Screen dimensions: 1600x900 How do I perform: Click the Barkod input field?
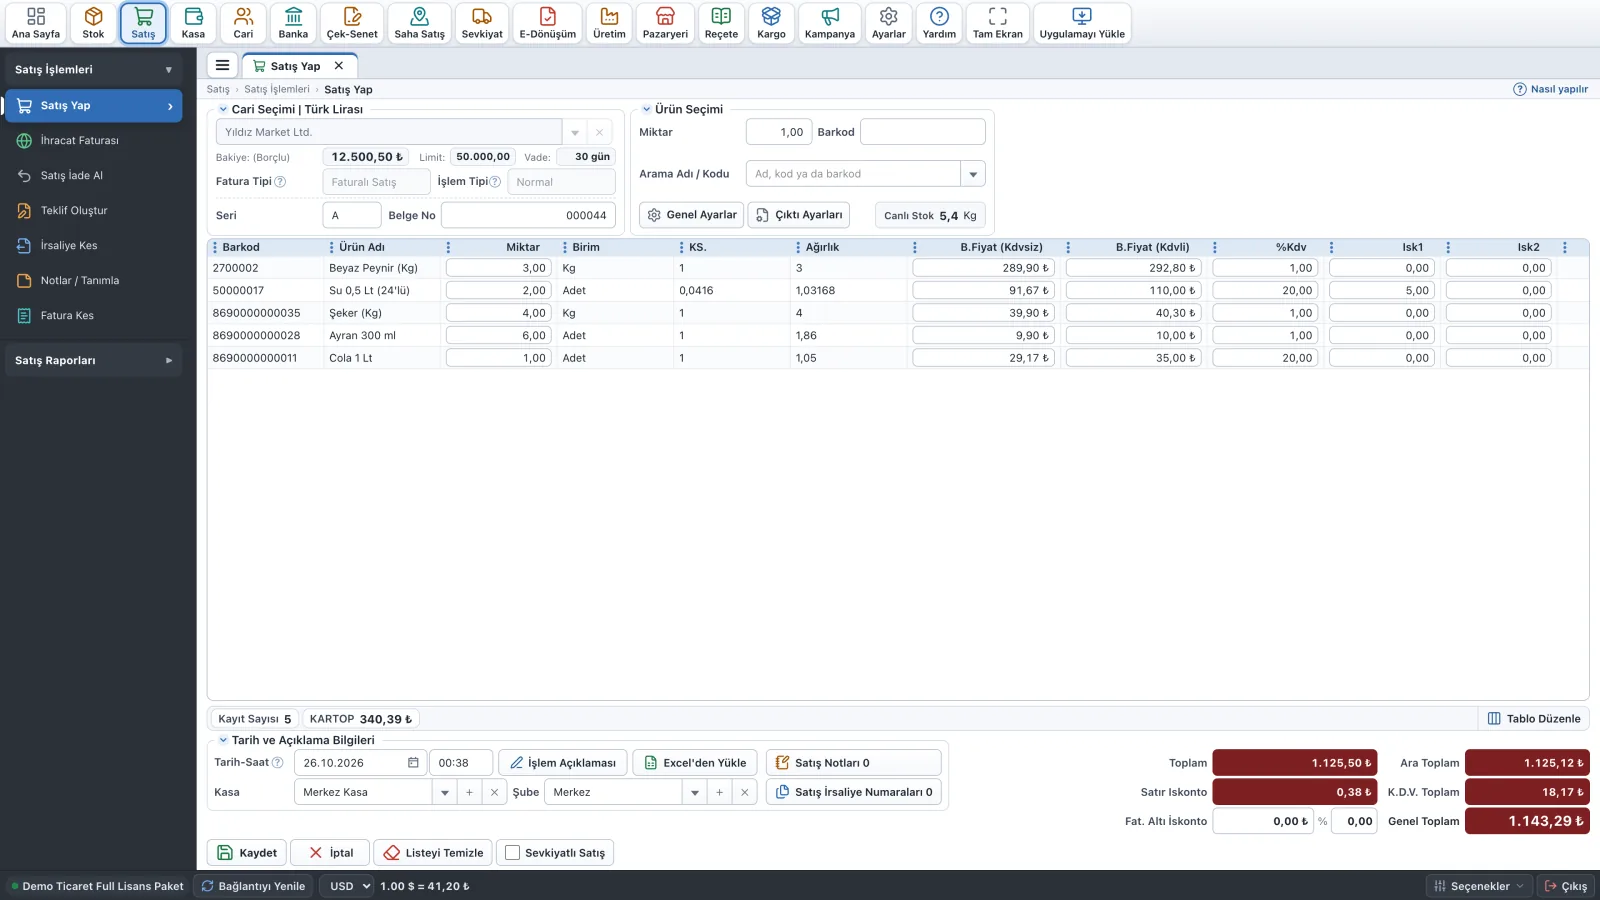(x=922, y=132)
